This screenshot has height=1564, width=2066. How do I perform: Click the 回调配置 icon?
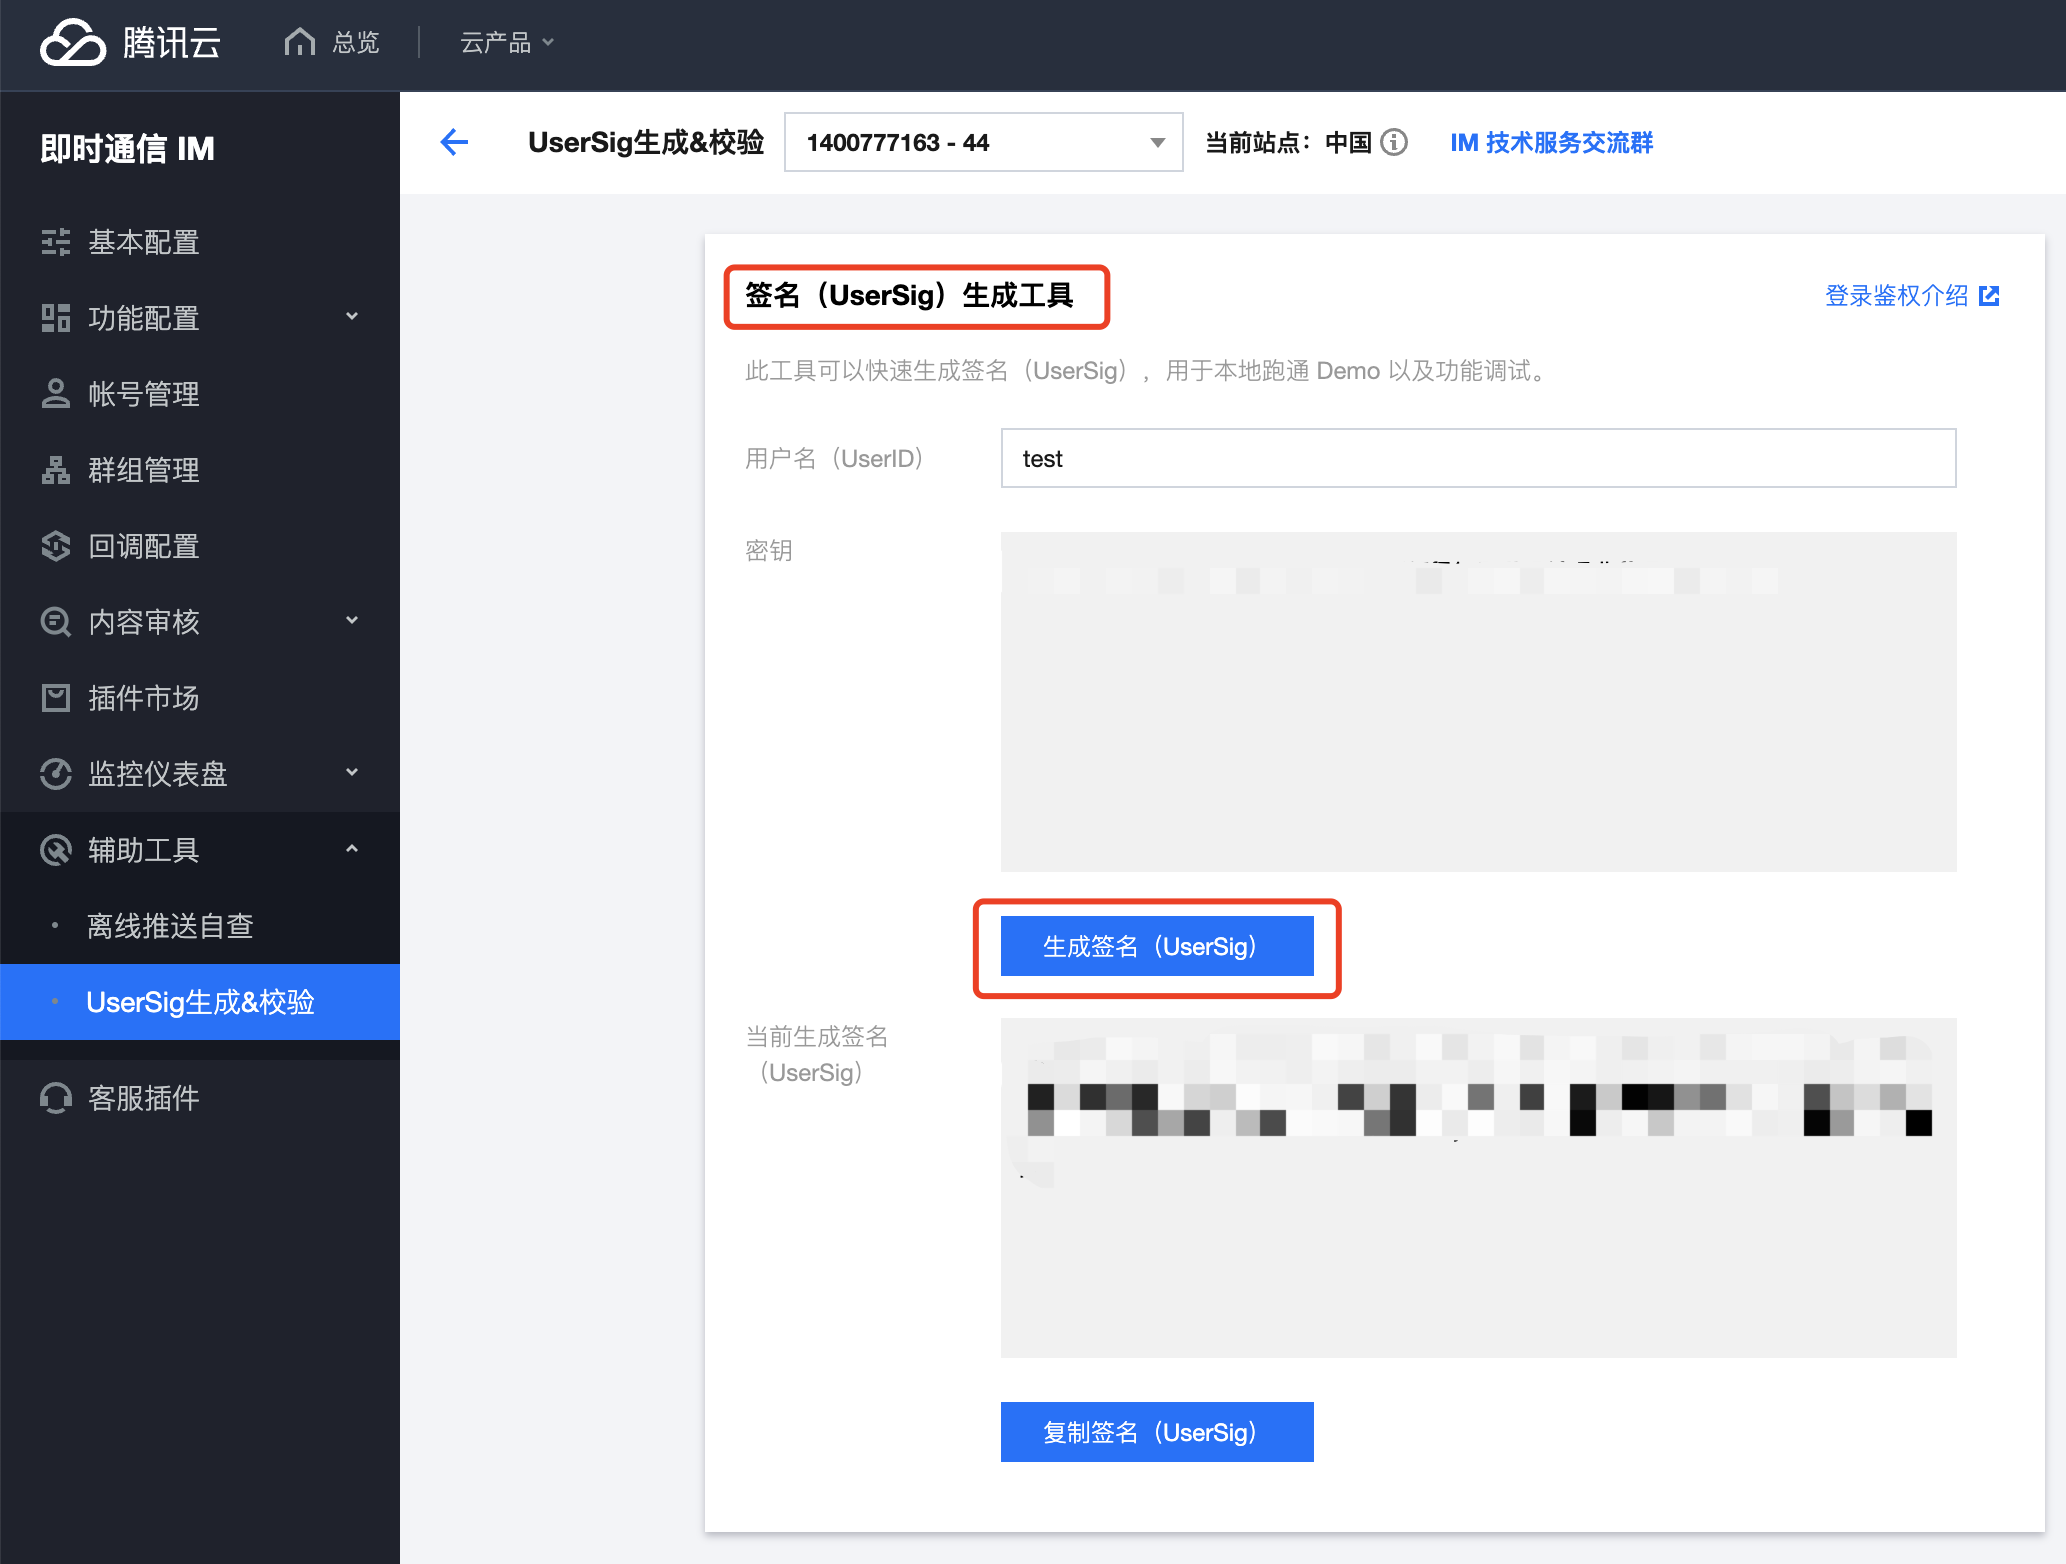(56, 546)
